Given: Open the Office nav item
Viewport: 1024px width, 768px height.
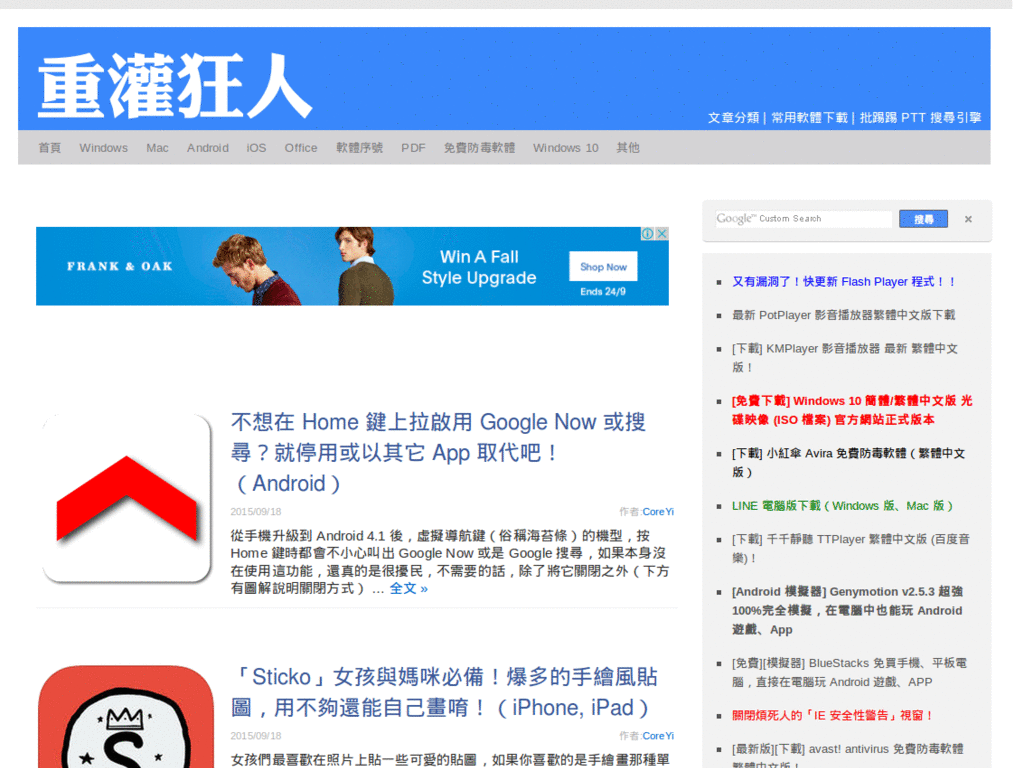Looking at the screenshot, I should pyautogui.click(x=300, y=148).
